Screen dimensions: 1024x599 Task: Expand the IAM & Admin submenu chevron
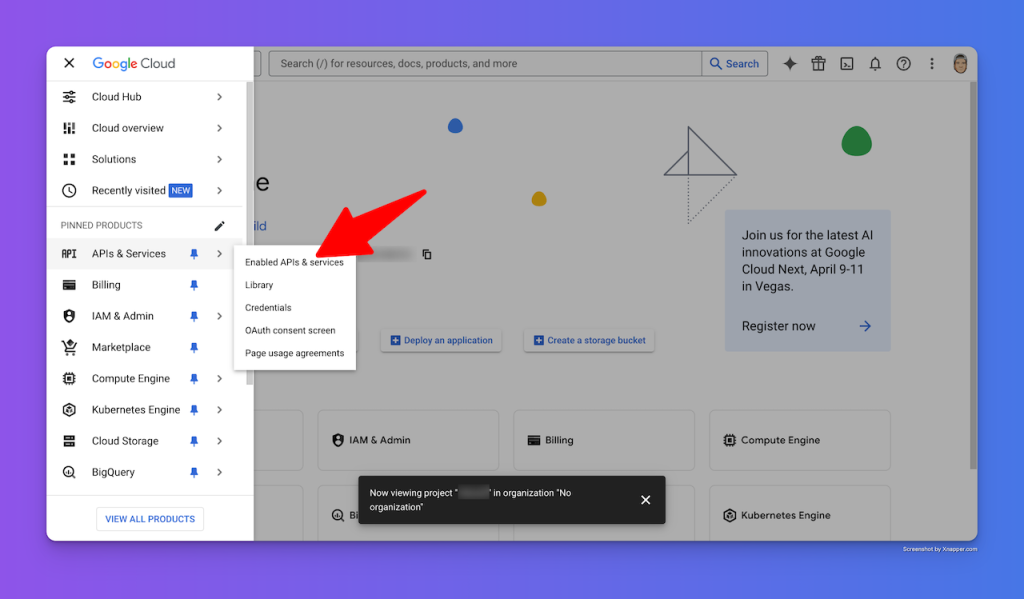(x=219, y=316)
